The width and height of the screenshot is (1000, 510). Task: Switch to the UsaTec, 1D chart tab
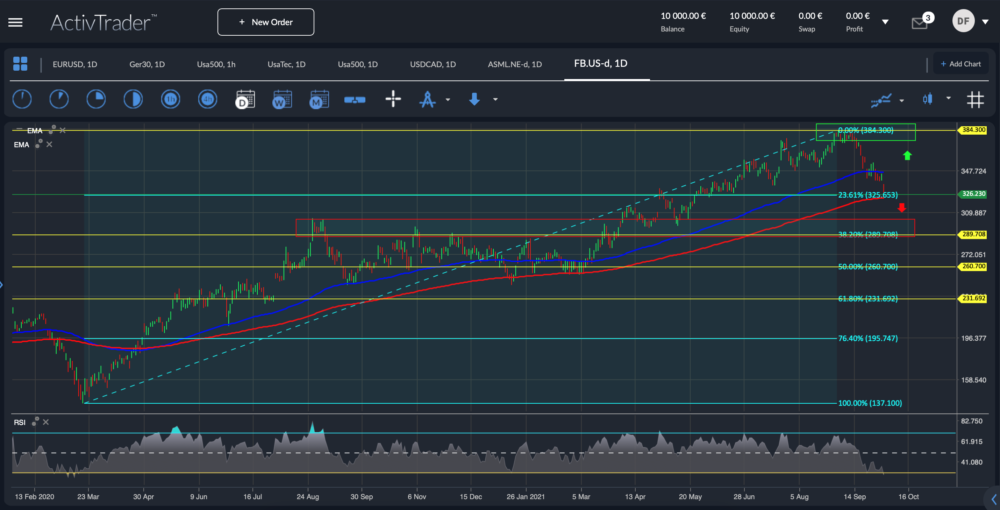286,64
